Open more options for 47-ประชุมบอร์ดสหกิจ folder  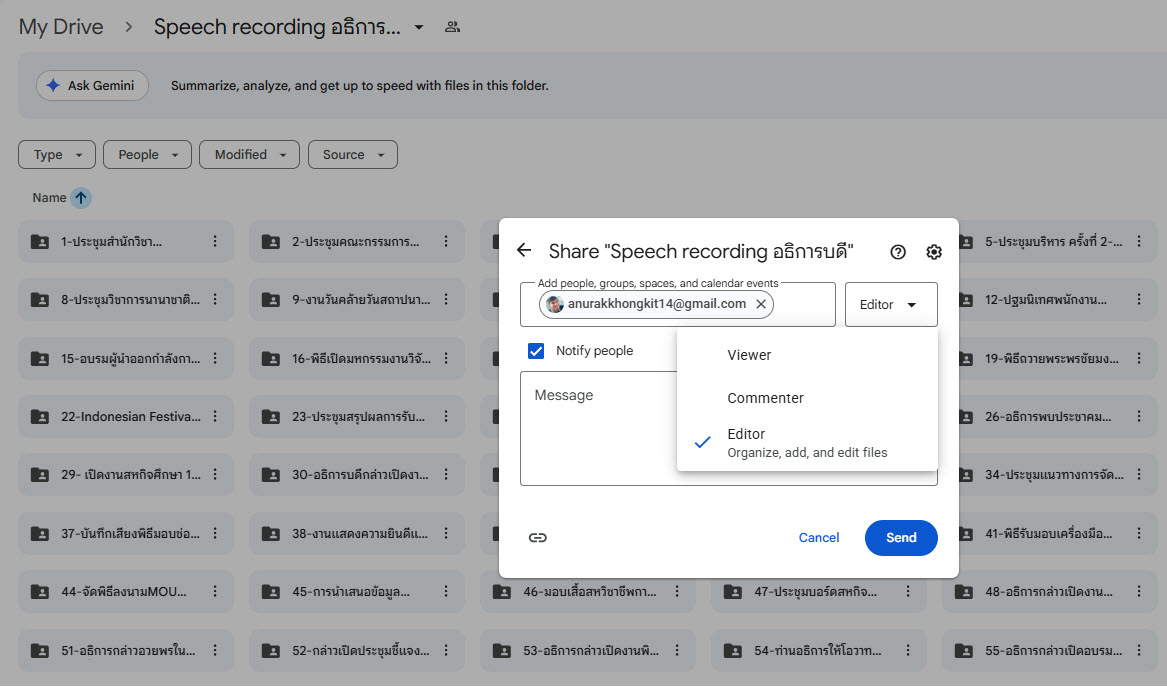(908, 592)
